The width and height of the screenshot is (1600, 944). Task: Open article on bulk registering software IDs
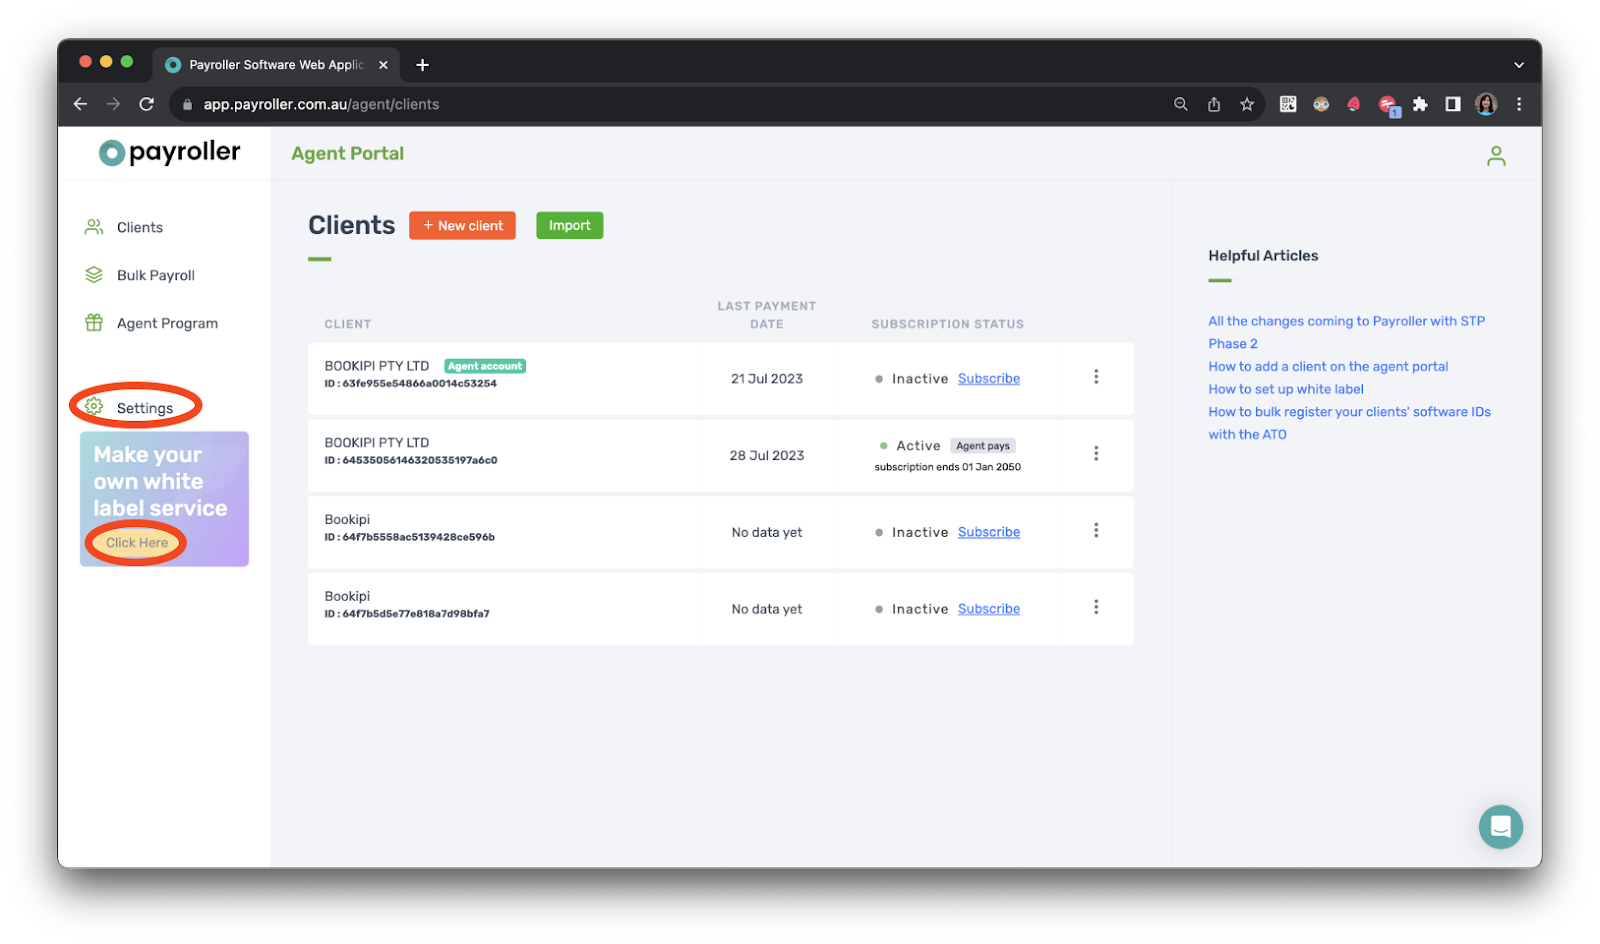pyautogui.click(x=1349, y=424)
